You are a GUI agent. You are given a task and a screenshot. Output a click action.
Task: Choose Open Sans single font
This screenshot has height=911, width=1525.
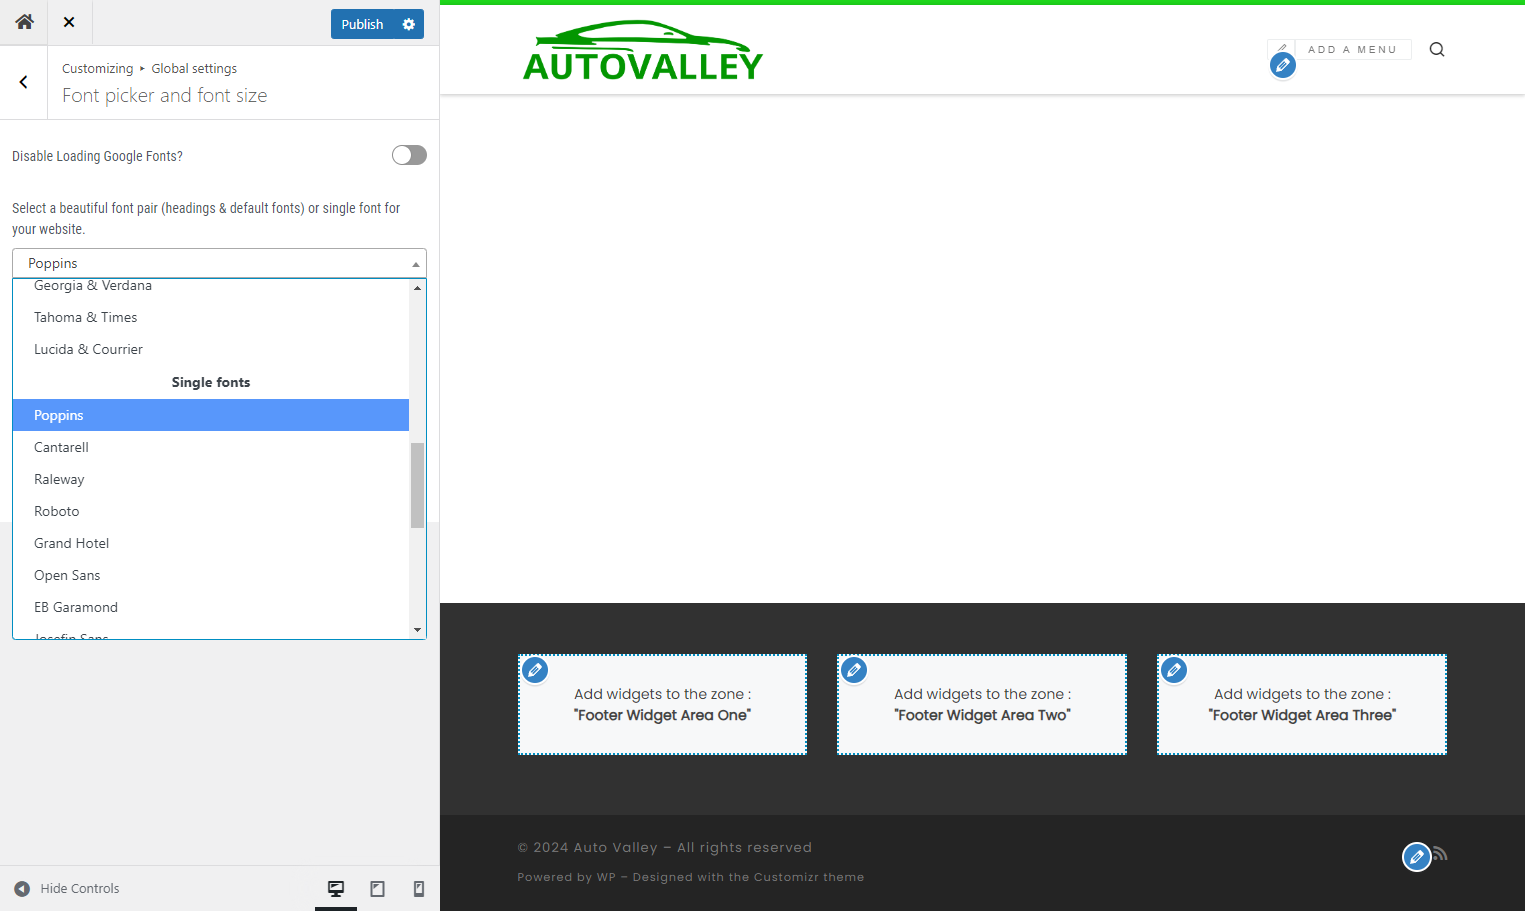tap(210, 575)
